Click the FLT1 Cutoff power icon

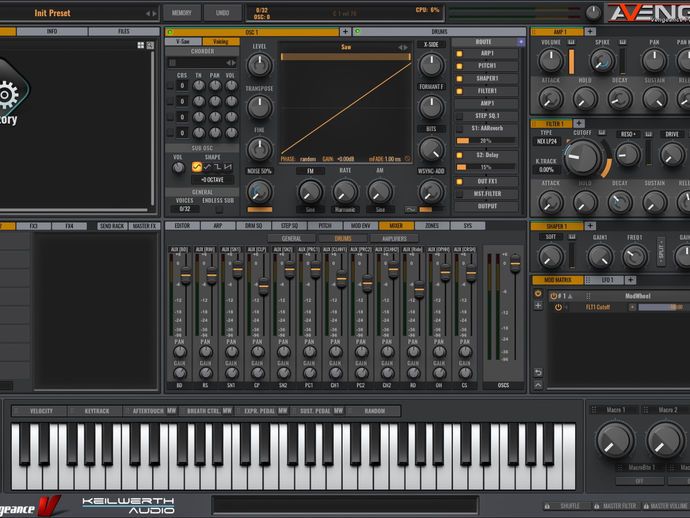558,307
